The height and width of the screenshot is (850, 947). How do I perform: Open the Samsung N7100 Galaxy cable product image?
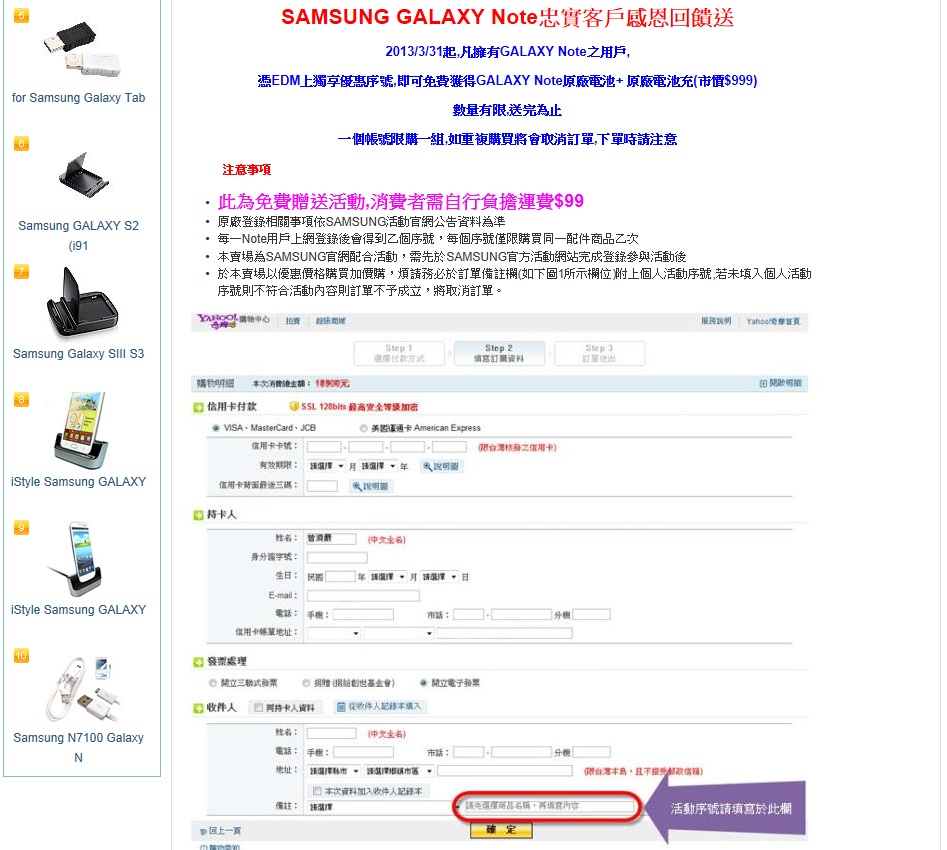point(83,689)
